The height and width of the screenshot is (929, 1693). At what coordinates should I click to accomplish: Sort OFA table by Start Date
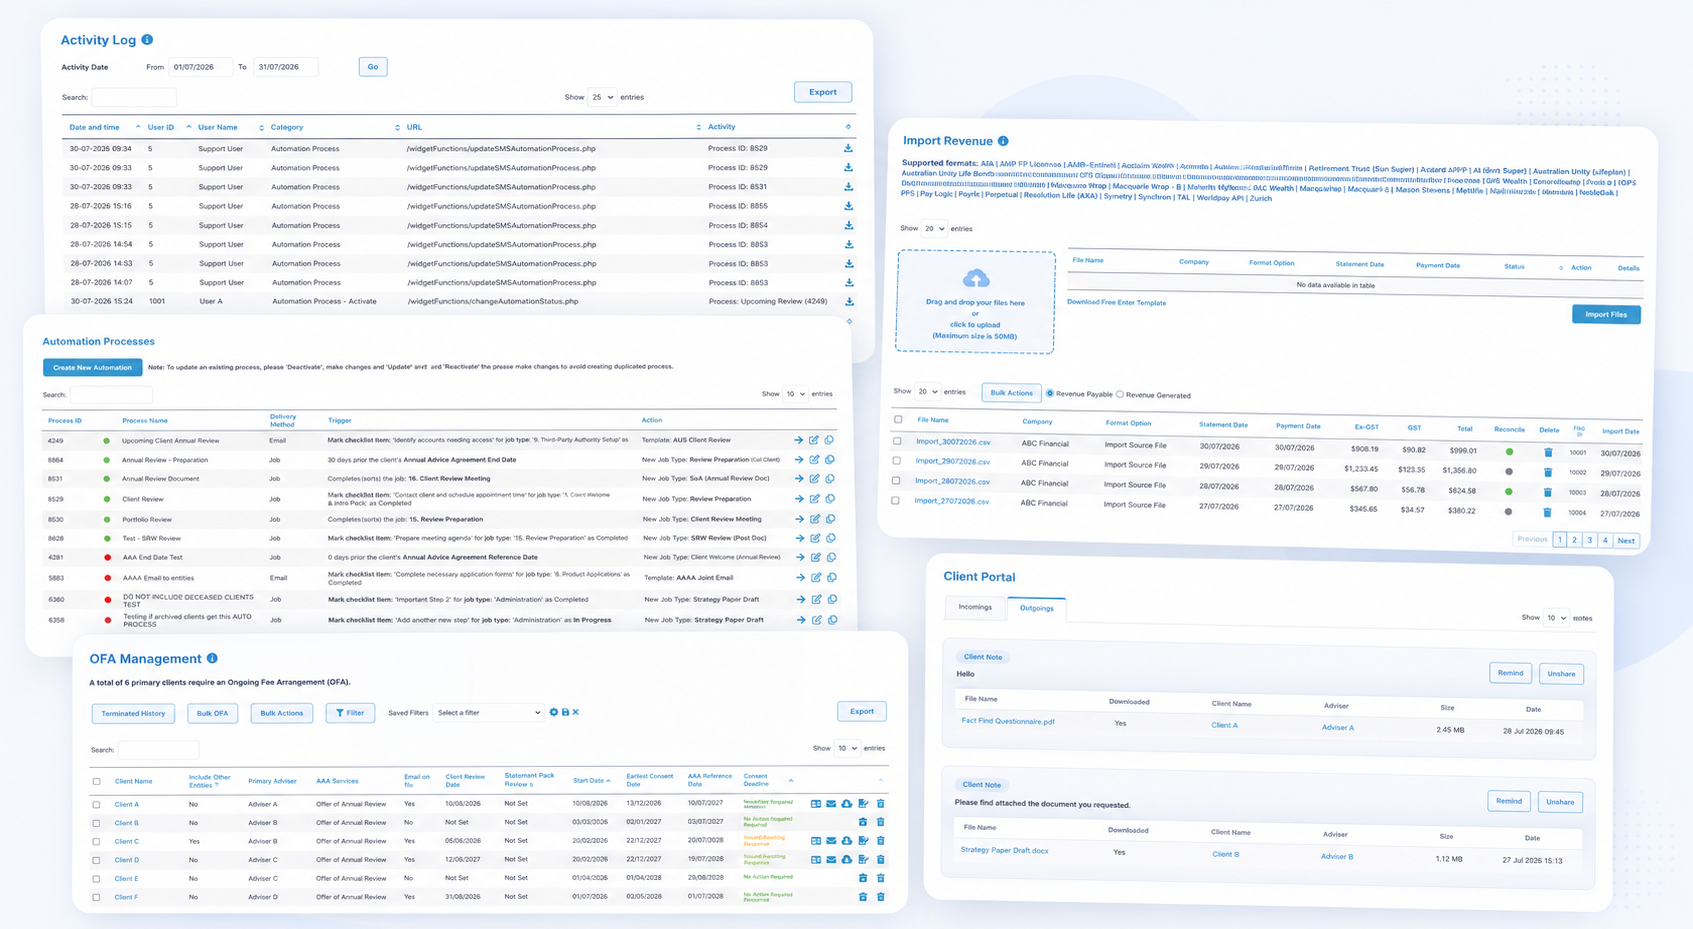coord(591,781)
